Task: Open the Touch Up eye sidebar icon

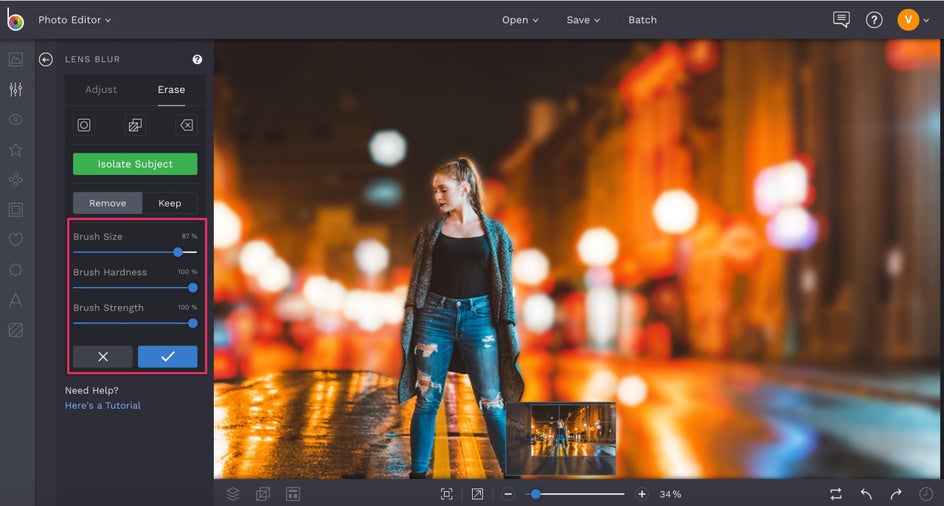Action: (x=16, y=119)
